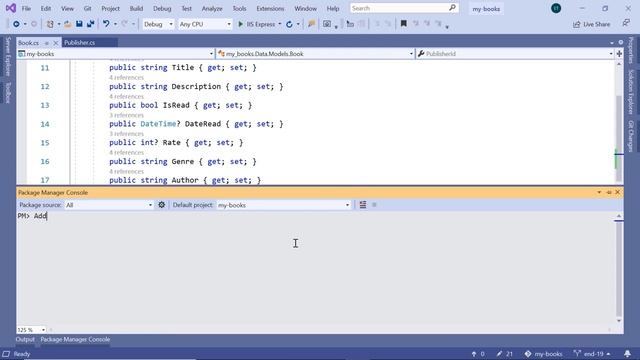Open the Server Explorer side tab
Screen dimensions: 640x360
tap(8, 57)
